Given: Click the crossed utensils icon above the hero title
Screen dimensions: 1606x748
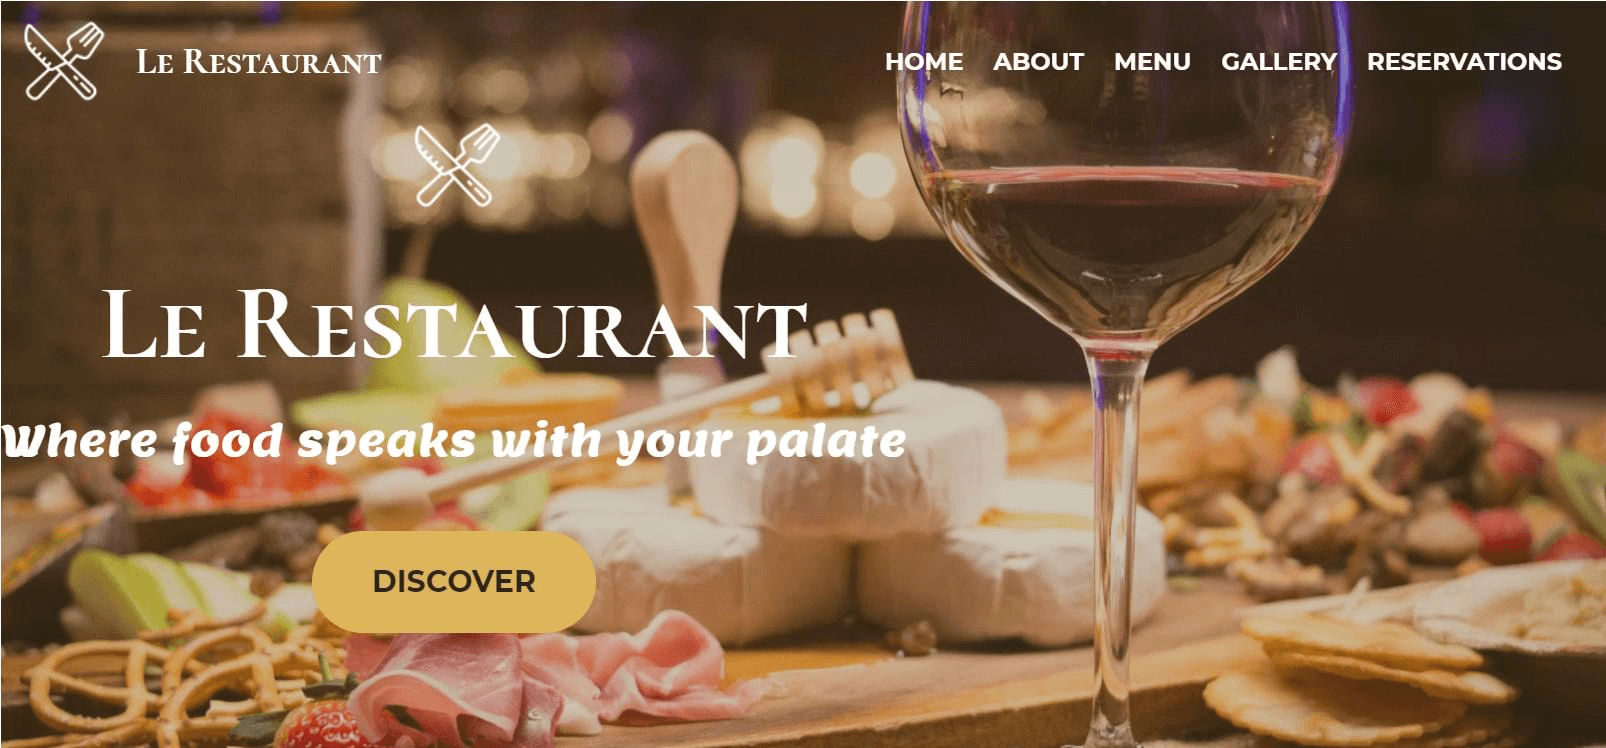Looking at the screenshot, I should [457, 165].
